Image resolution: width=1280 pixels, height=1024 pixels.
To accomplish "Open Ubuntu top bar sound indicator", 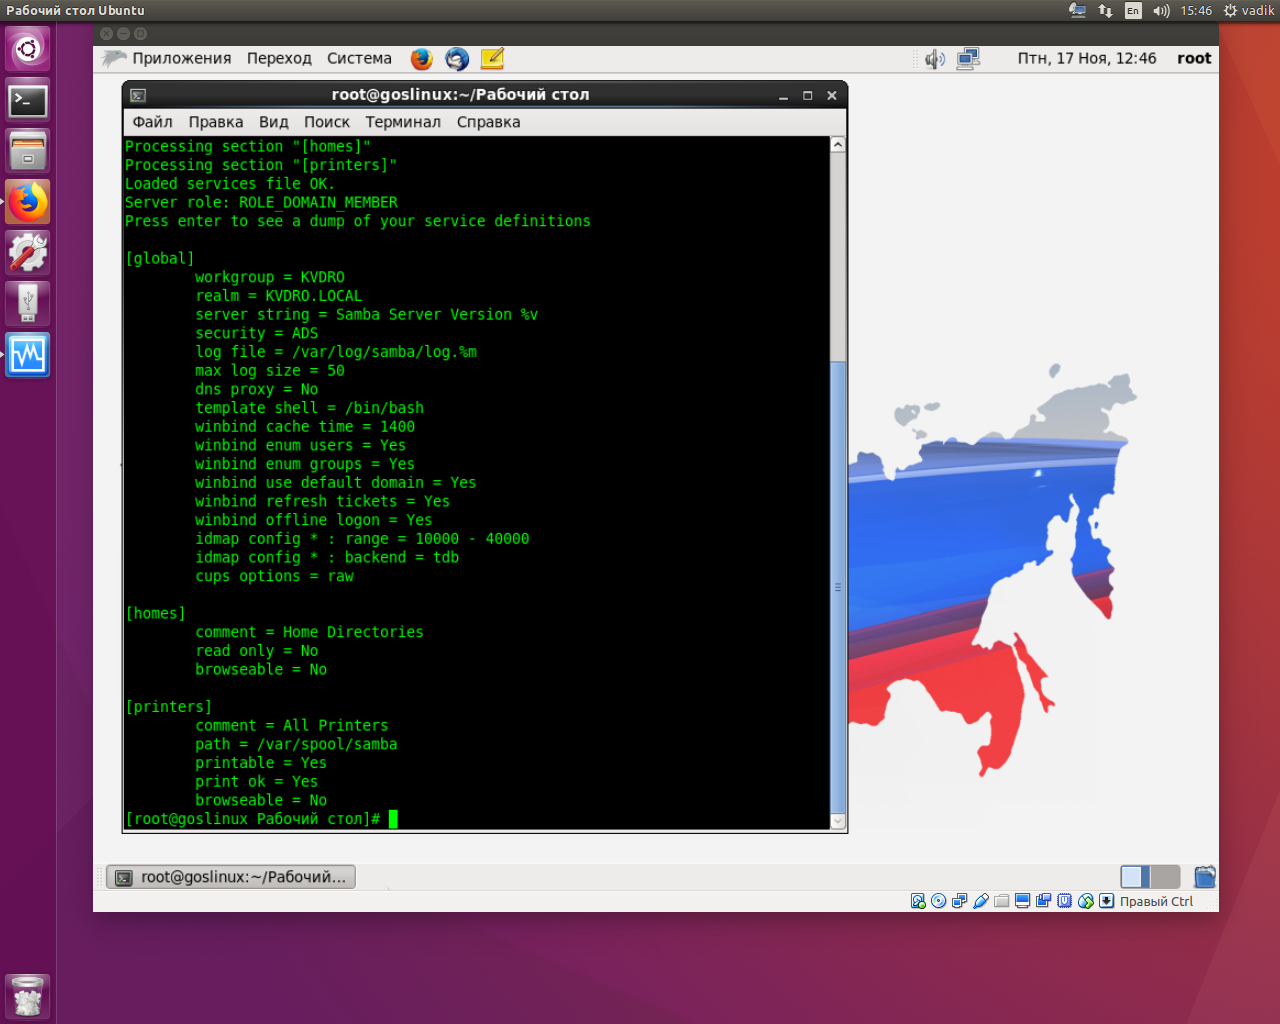I will pyautogui.click(x=1161, y=10).
